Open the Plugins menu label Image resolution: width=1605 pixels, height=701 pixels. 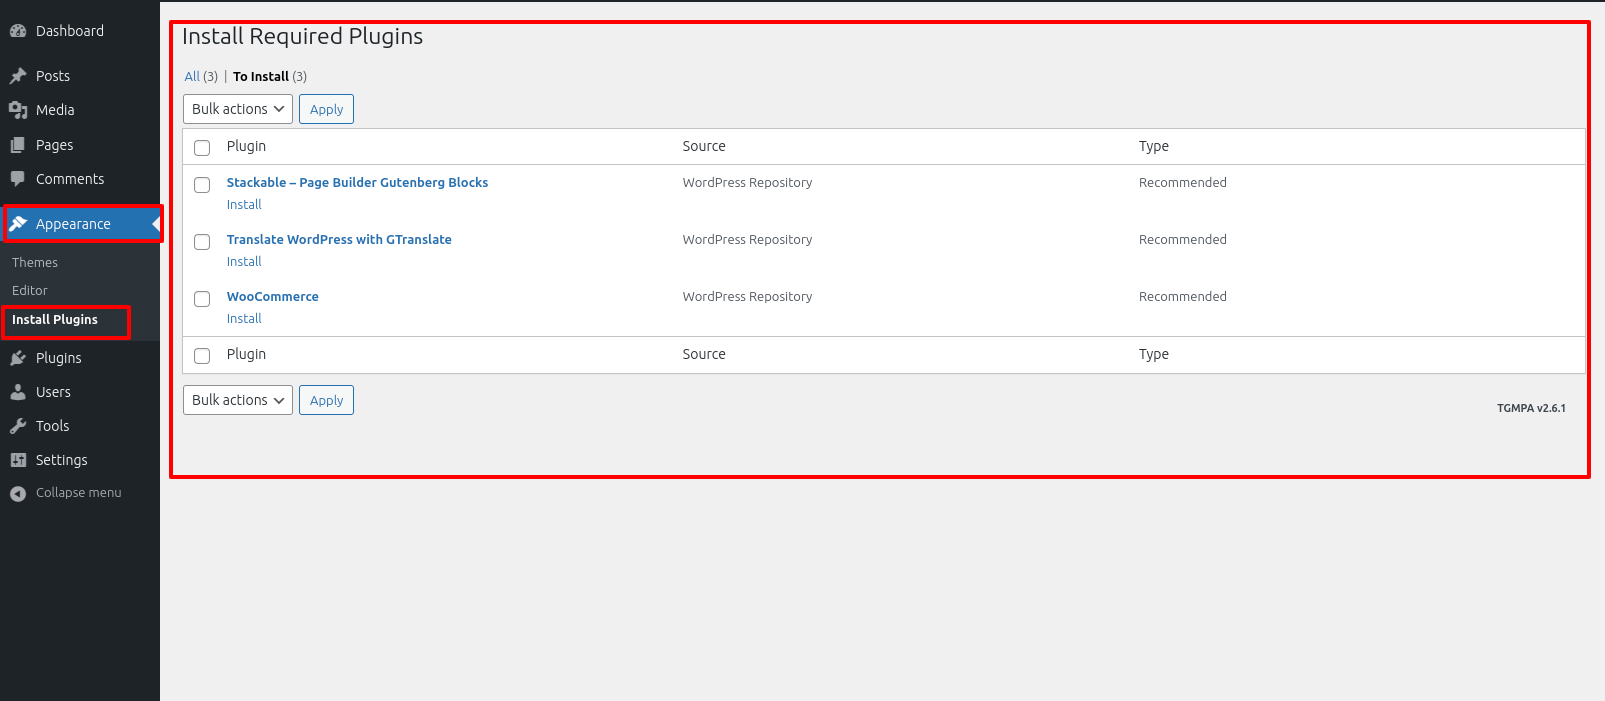coord(59,358)
